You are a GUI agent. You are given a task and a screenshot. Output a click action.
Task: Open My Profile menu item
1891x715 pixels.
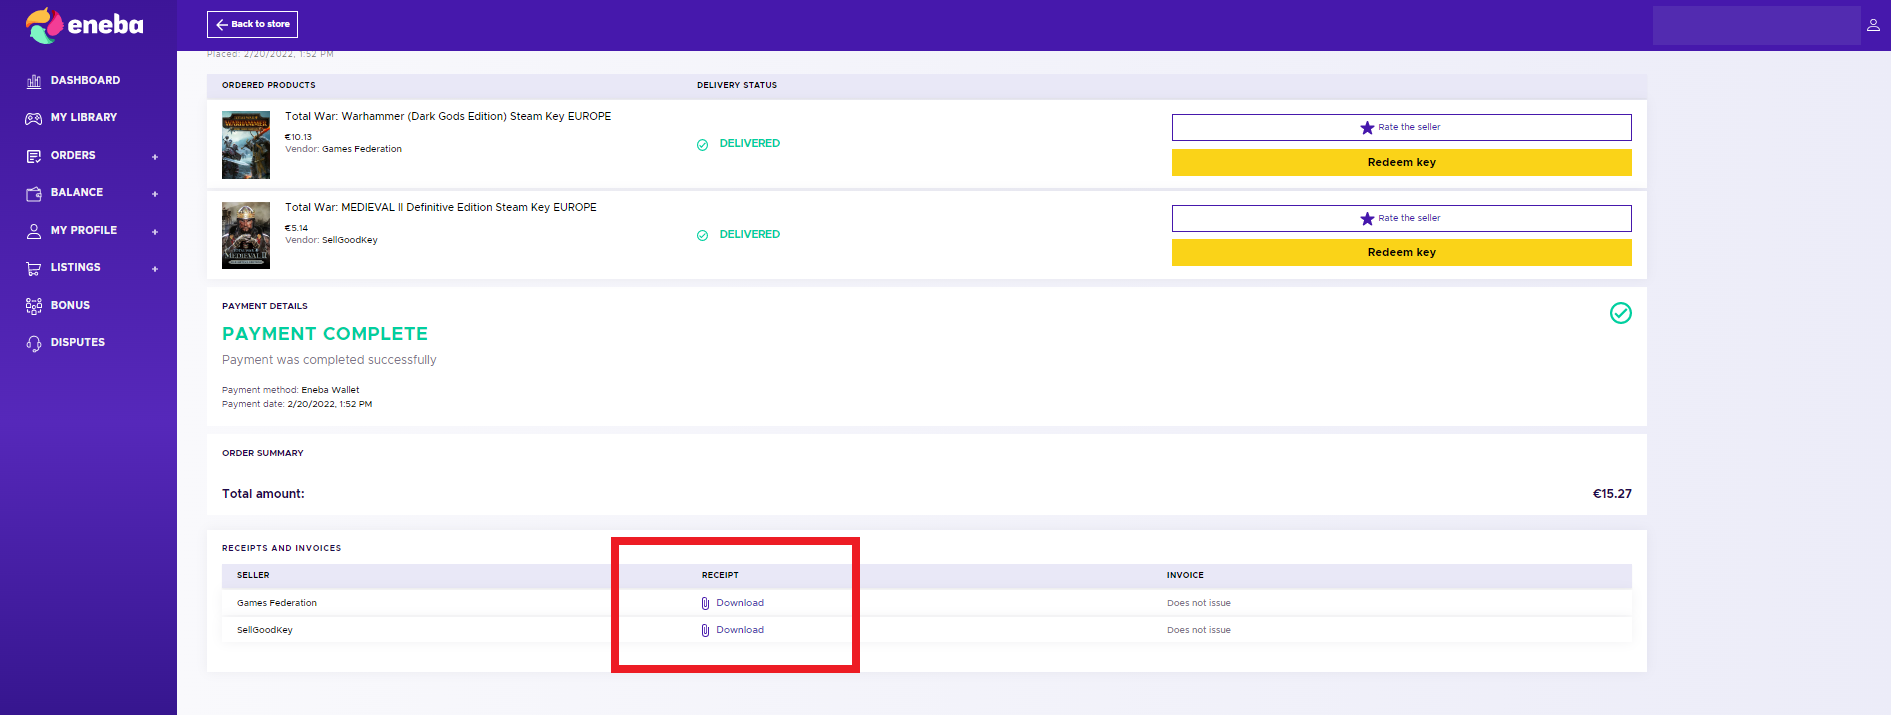pyautogui.click(x=84, y=230)
